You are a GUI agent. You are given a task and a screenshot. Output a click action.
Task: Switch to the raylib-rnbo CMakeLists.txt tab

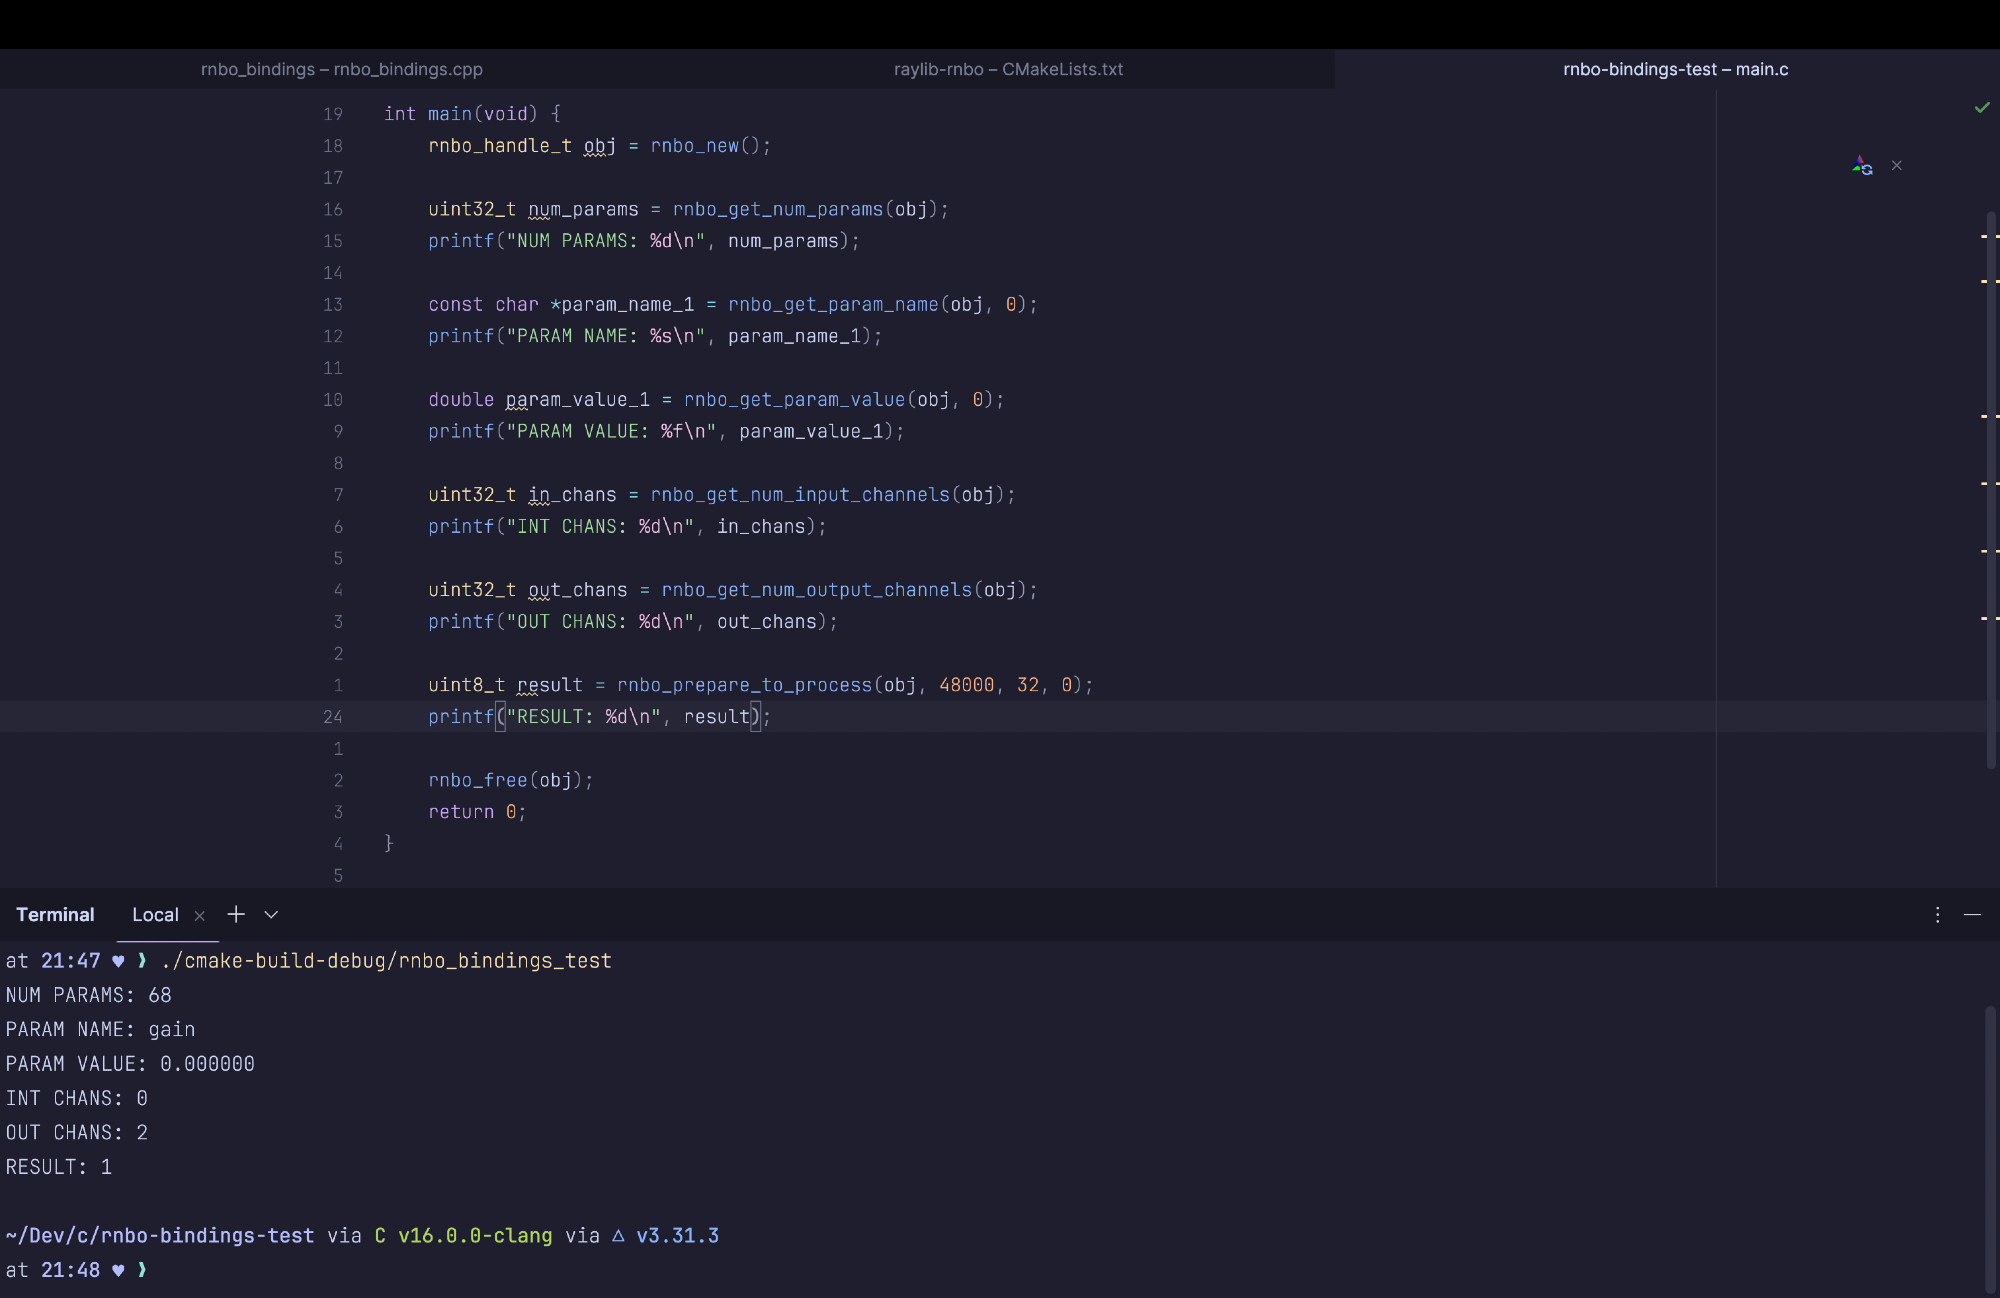tap(1008, 69)
